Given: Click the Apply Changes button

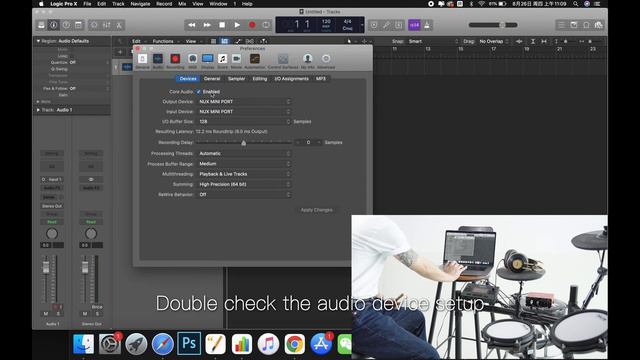Looking at the screenshot, I should [316, 210].
